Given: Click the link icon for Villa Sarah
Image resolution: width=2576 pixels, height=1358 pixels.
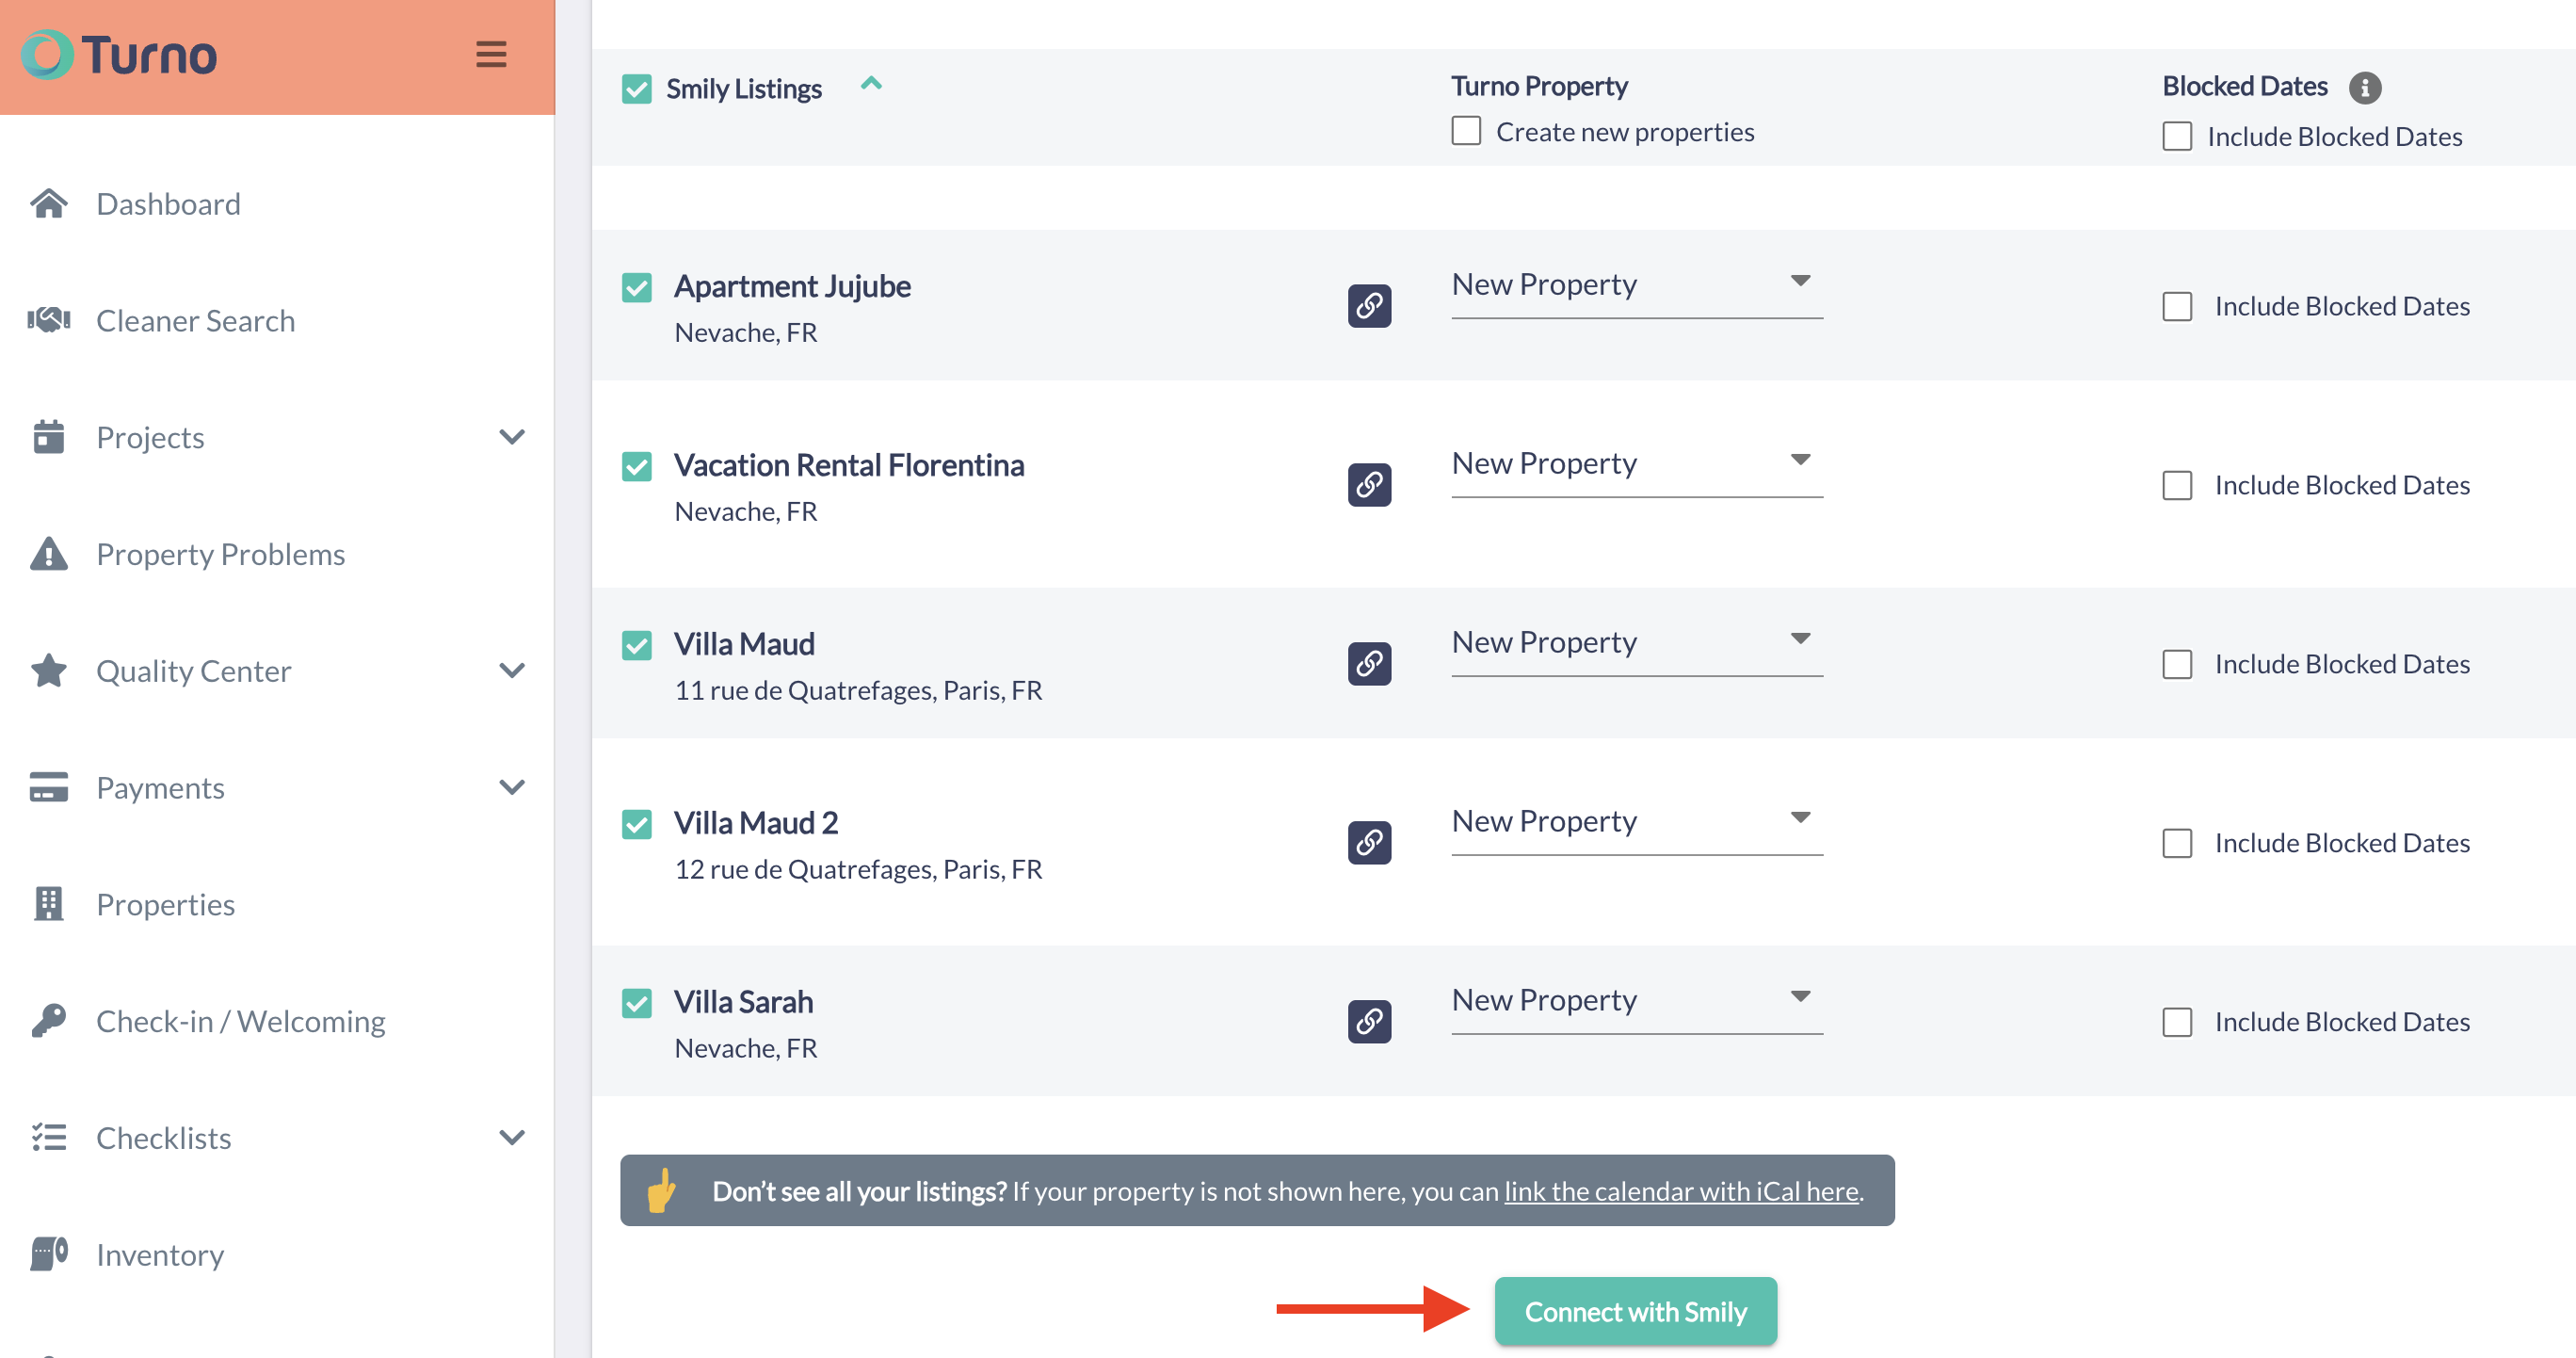Looking at the screenshot, I should [x=1368, y=1021].
